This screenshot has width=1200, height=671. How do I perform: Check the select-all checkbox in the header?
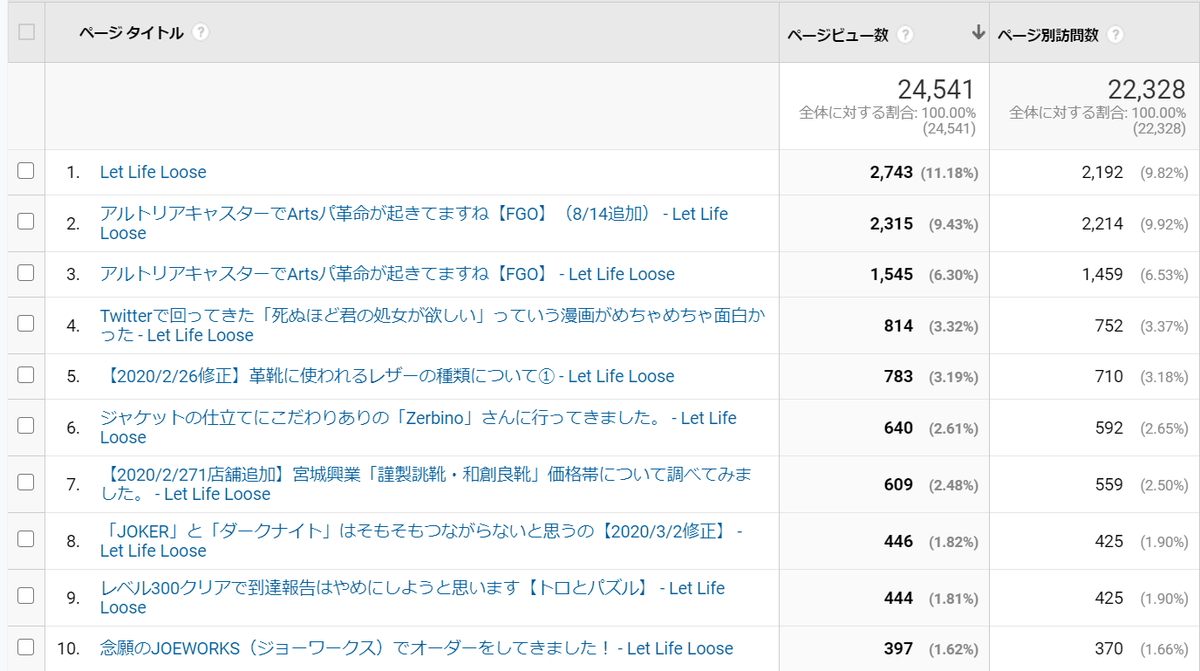pos(25,30)
